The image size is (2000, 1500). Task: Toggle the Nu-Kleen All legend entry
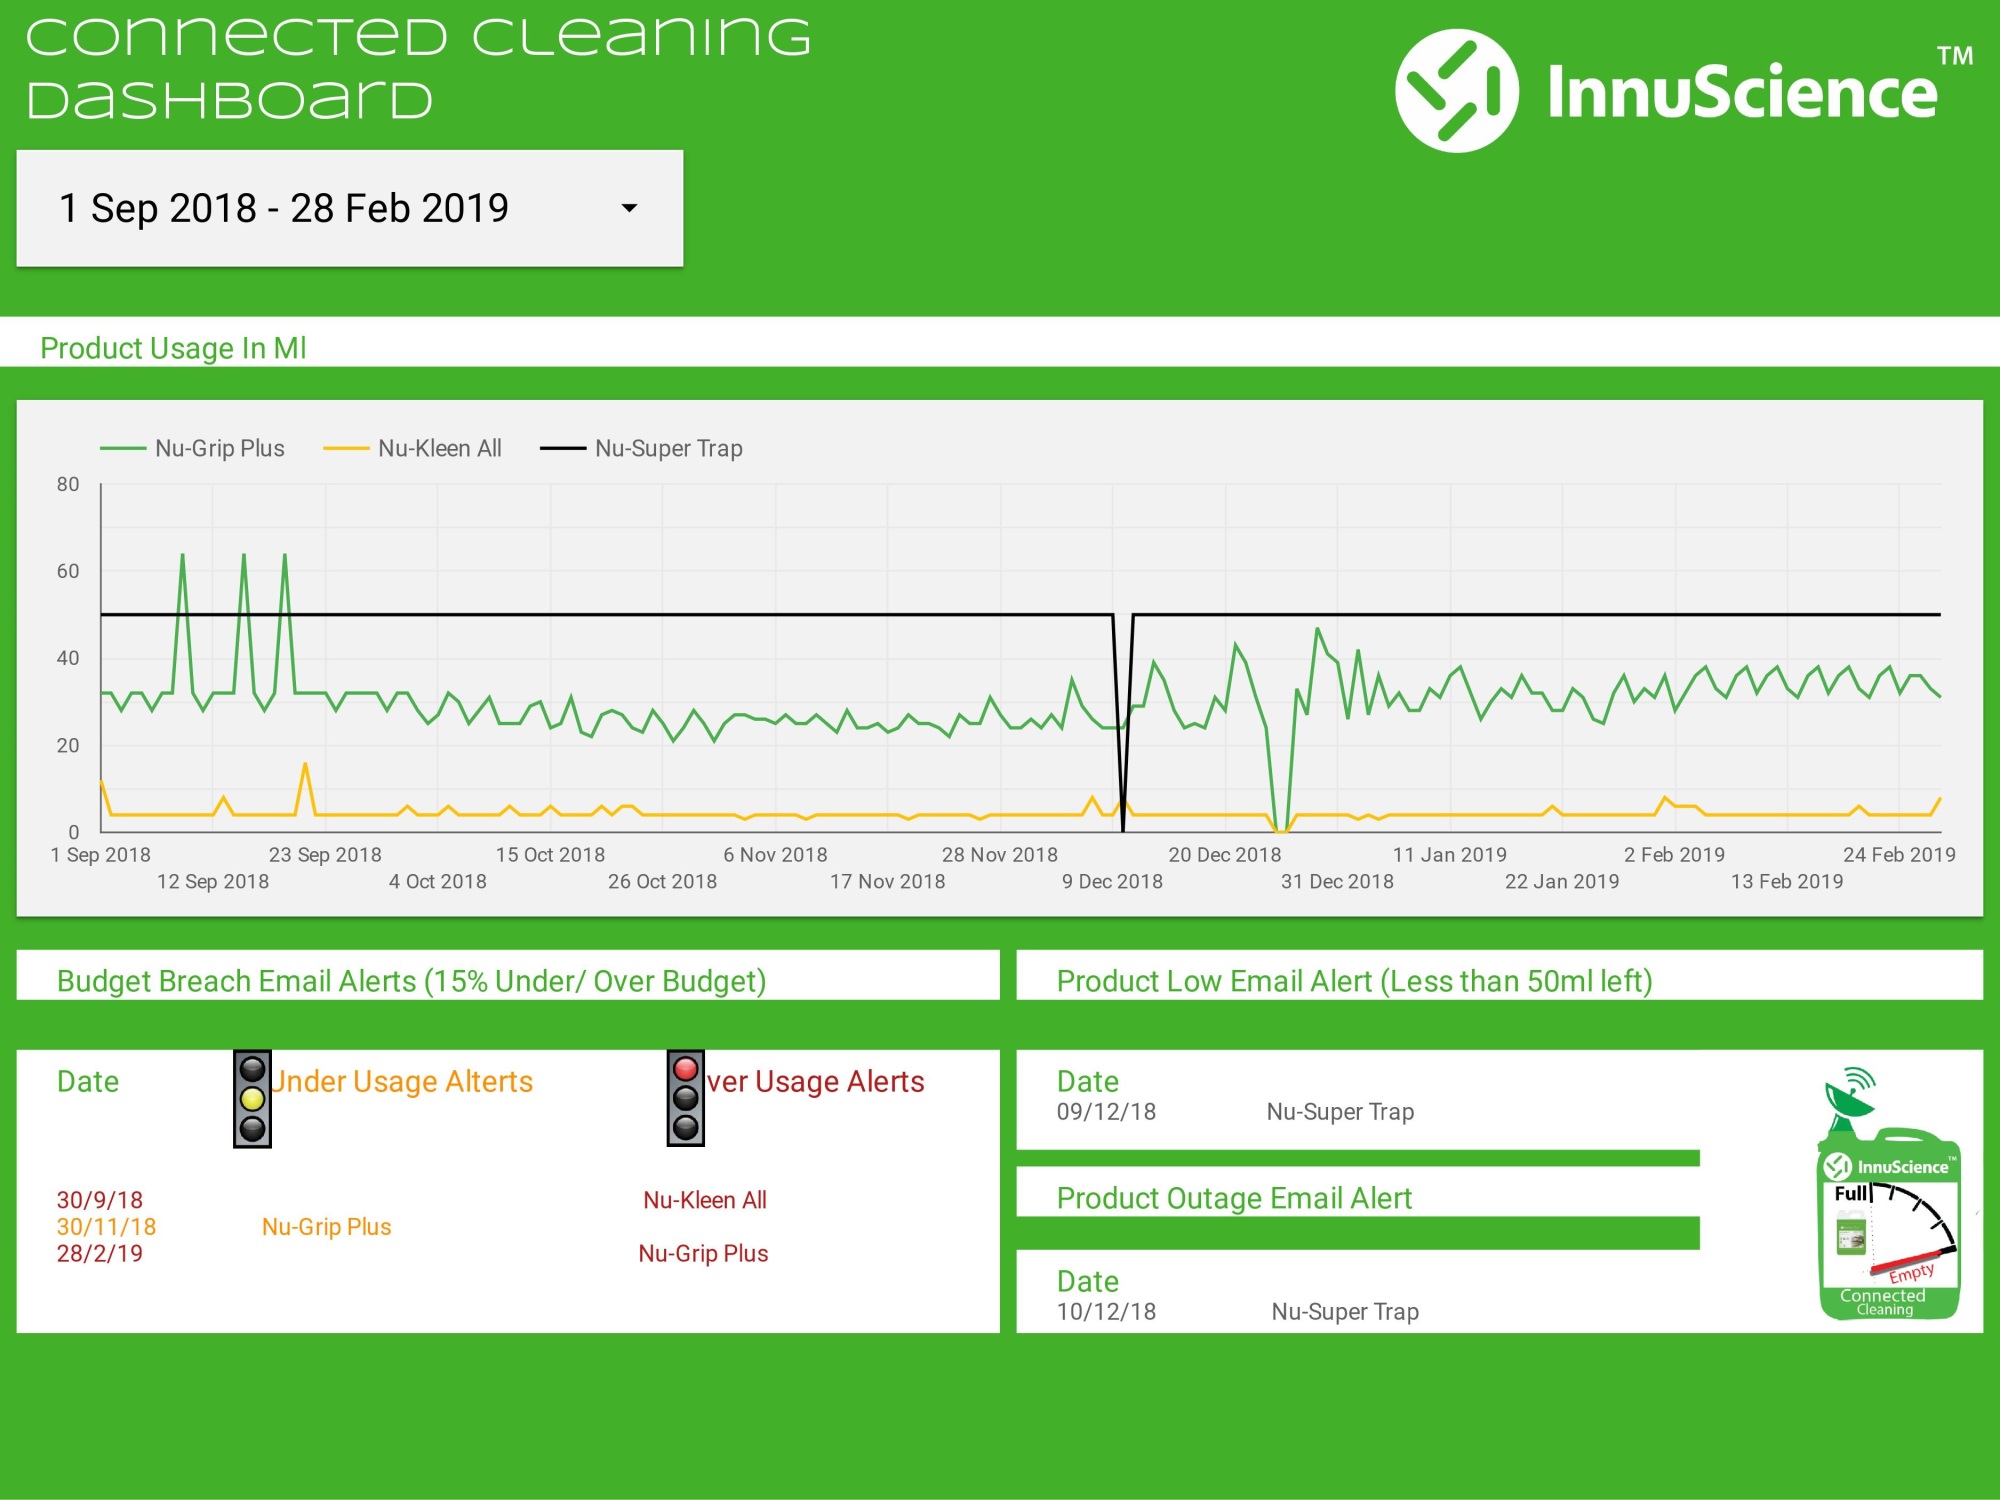413,448
